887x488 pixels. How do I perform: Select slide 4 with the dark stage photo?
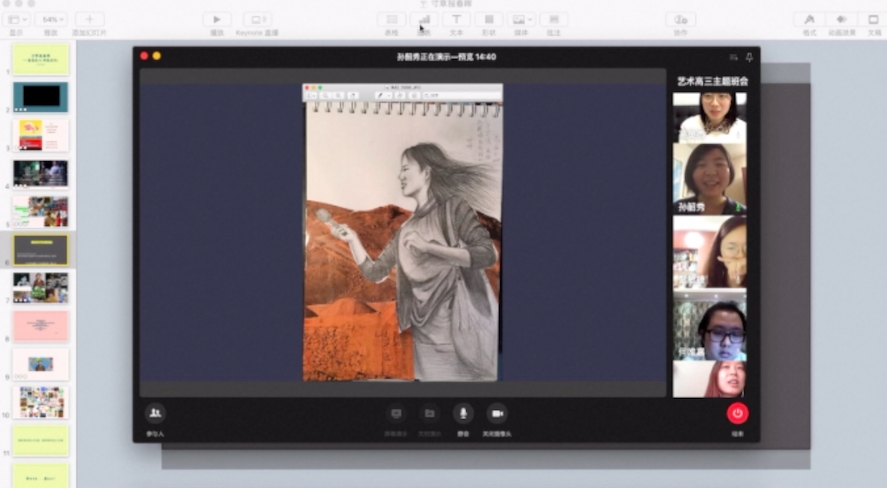point(41,173)
